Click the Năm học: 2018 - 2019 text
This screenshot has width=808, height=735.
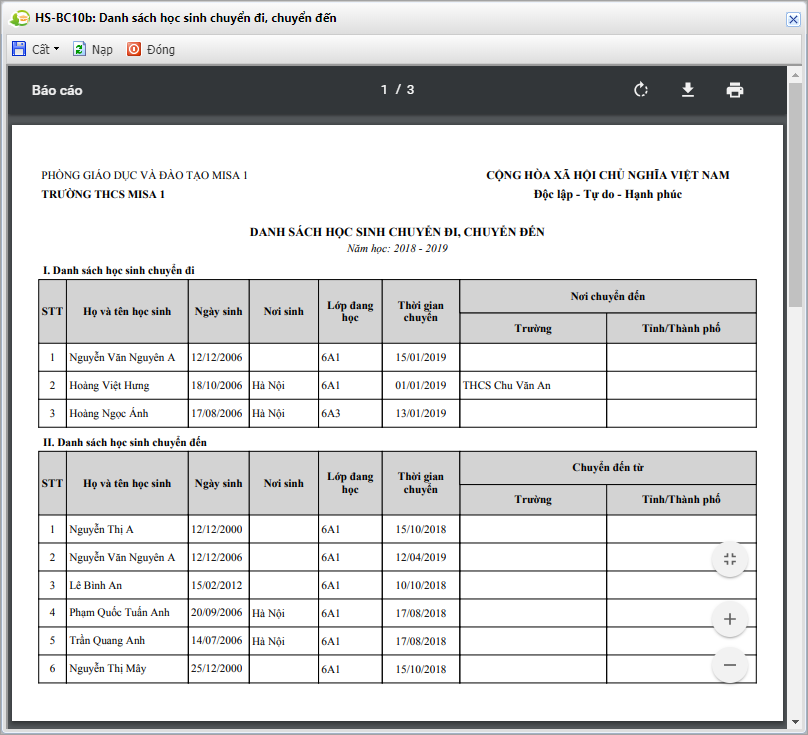(397, 248)
